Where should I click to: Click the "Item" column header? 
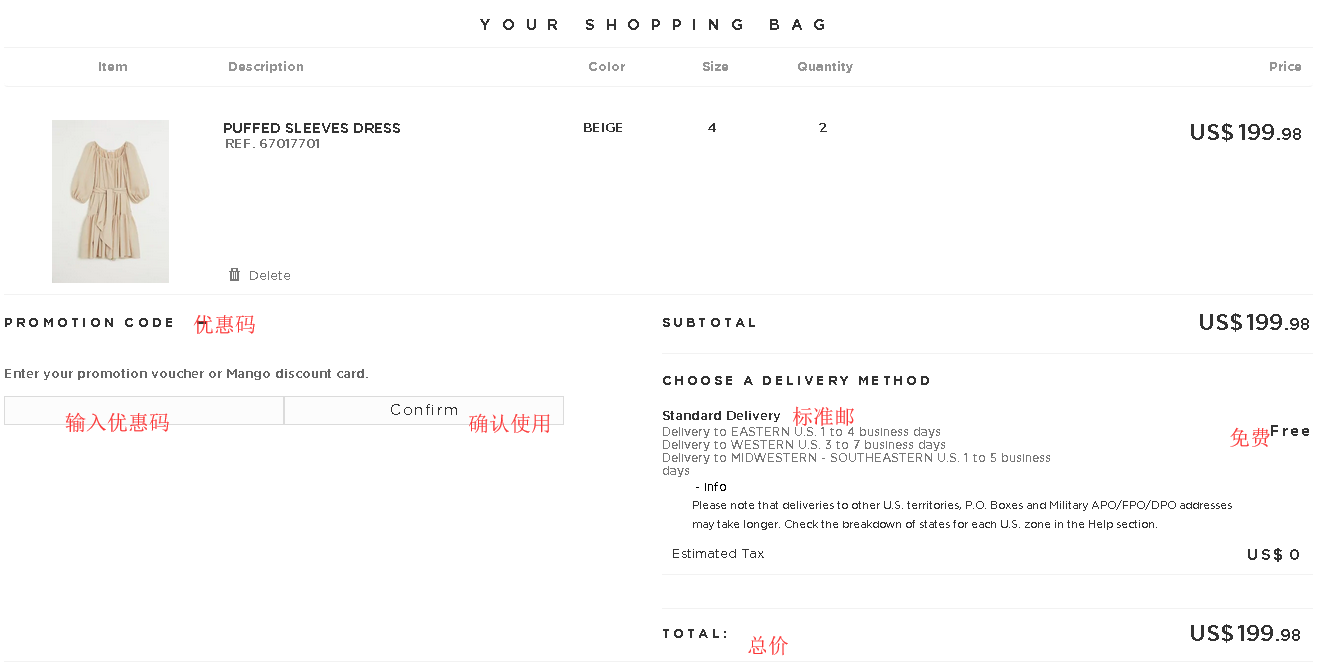coord(113,67)
